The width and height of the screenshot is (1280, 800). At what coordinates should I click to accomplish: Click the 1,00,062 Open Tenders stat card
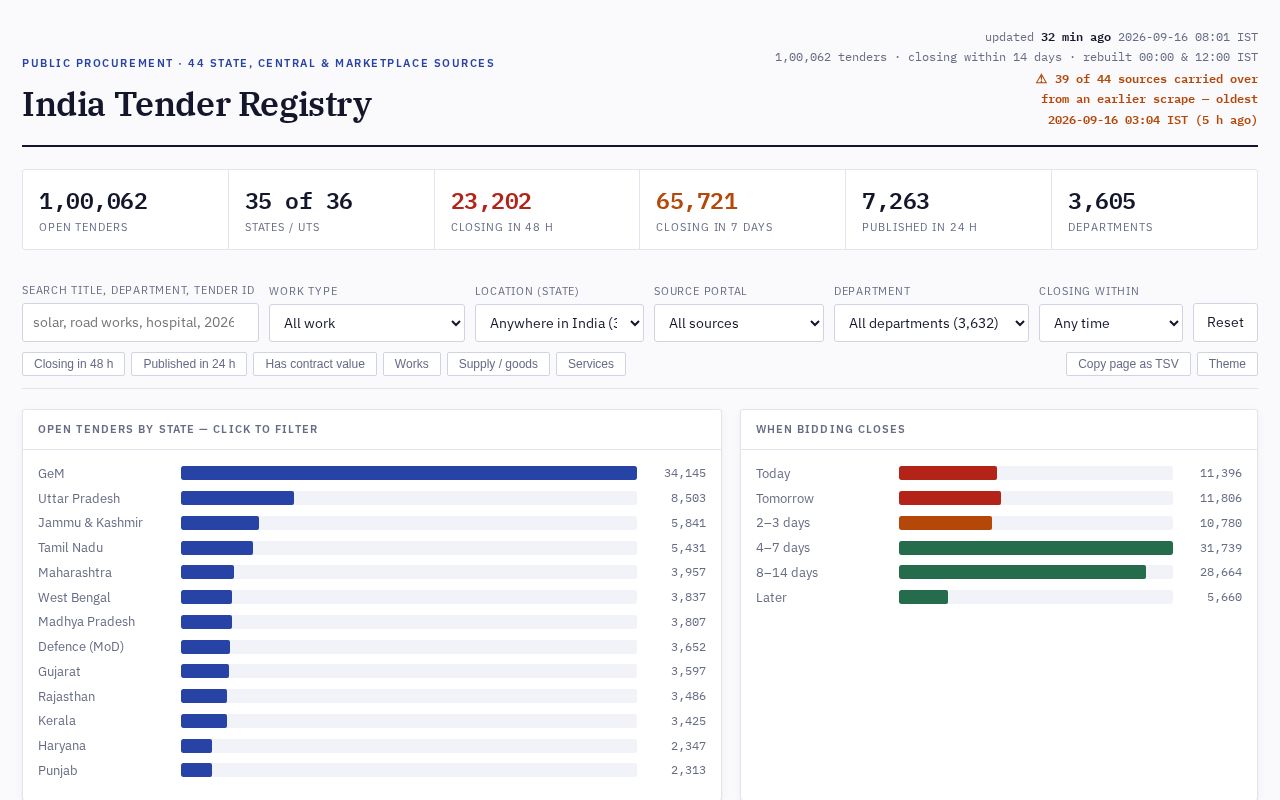(x=126, y=209)
